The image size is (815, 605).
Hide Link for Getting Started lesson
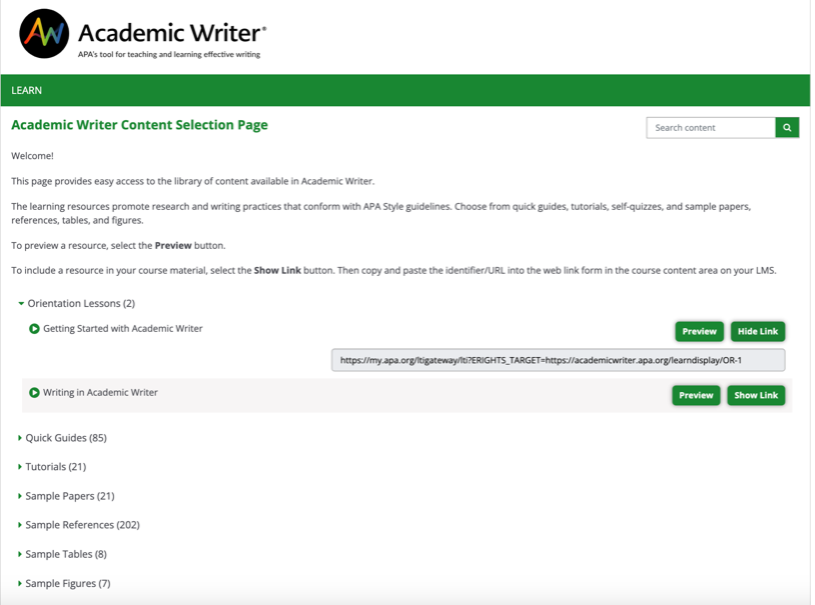tap(758, 331)
